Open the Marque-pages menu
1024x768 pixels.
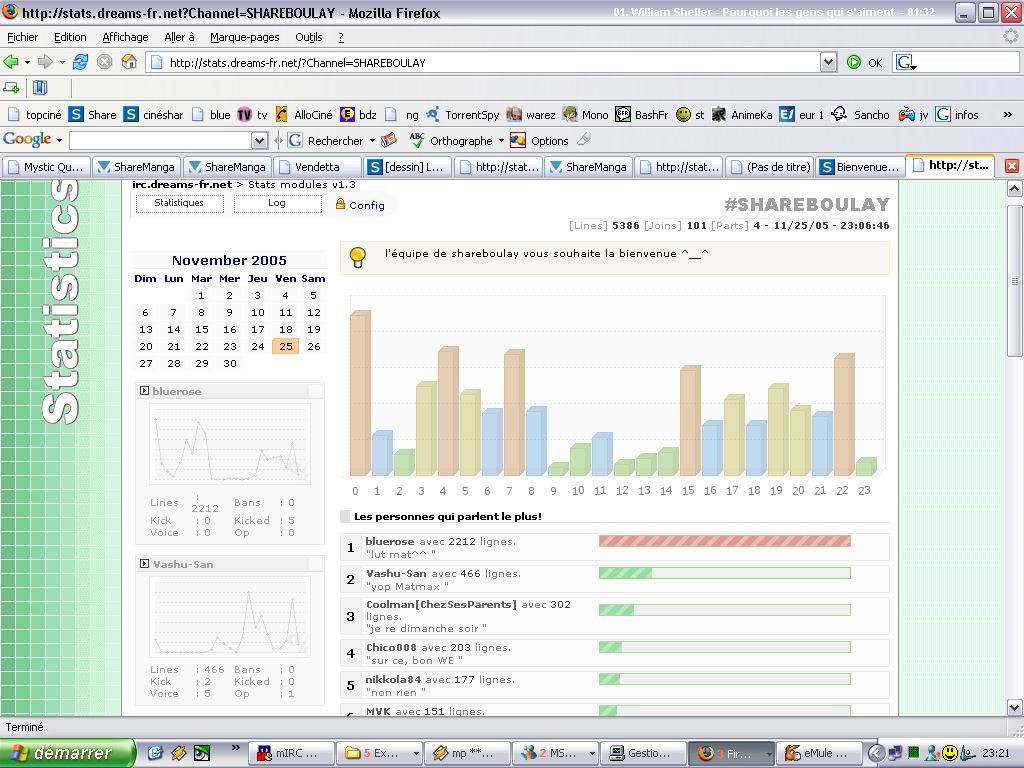click(x=245, y=37)
